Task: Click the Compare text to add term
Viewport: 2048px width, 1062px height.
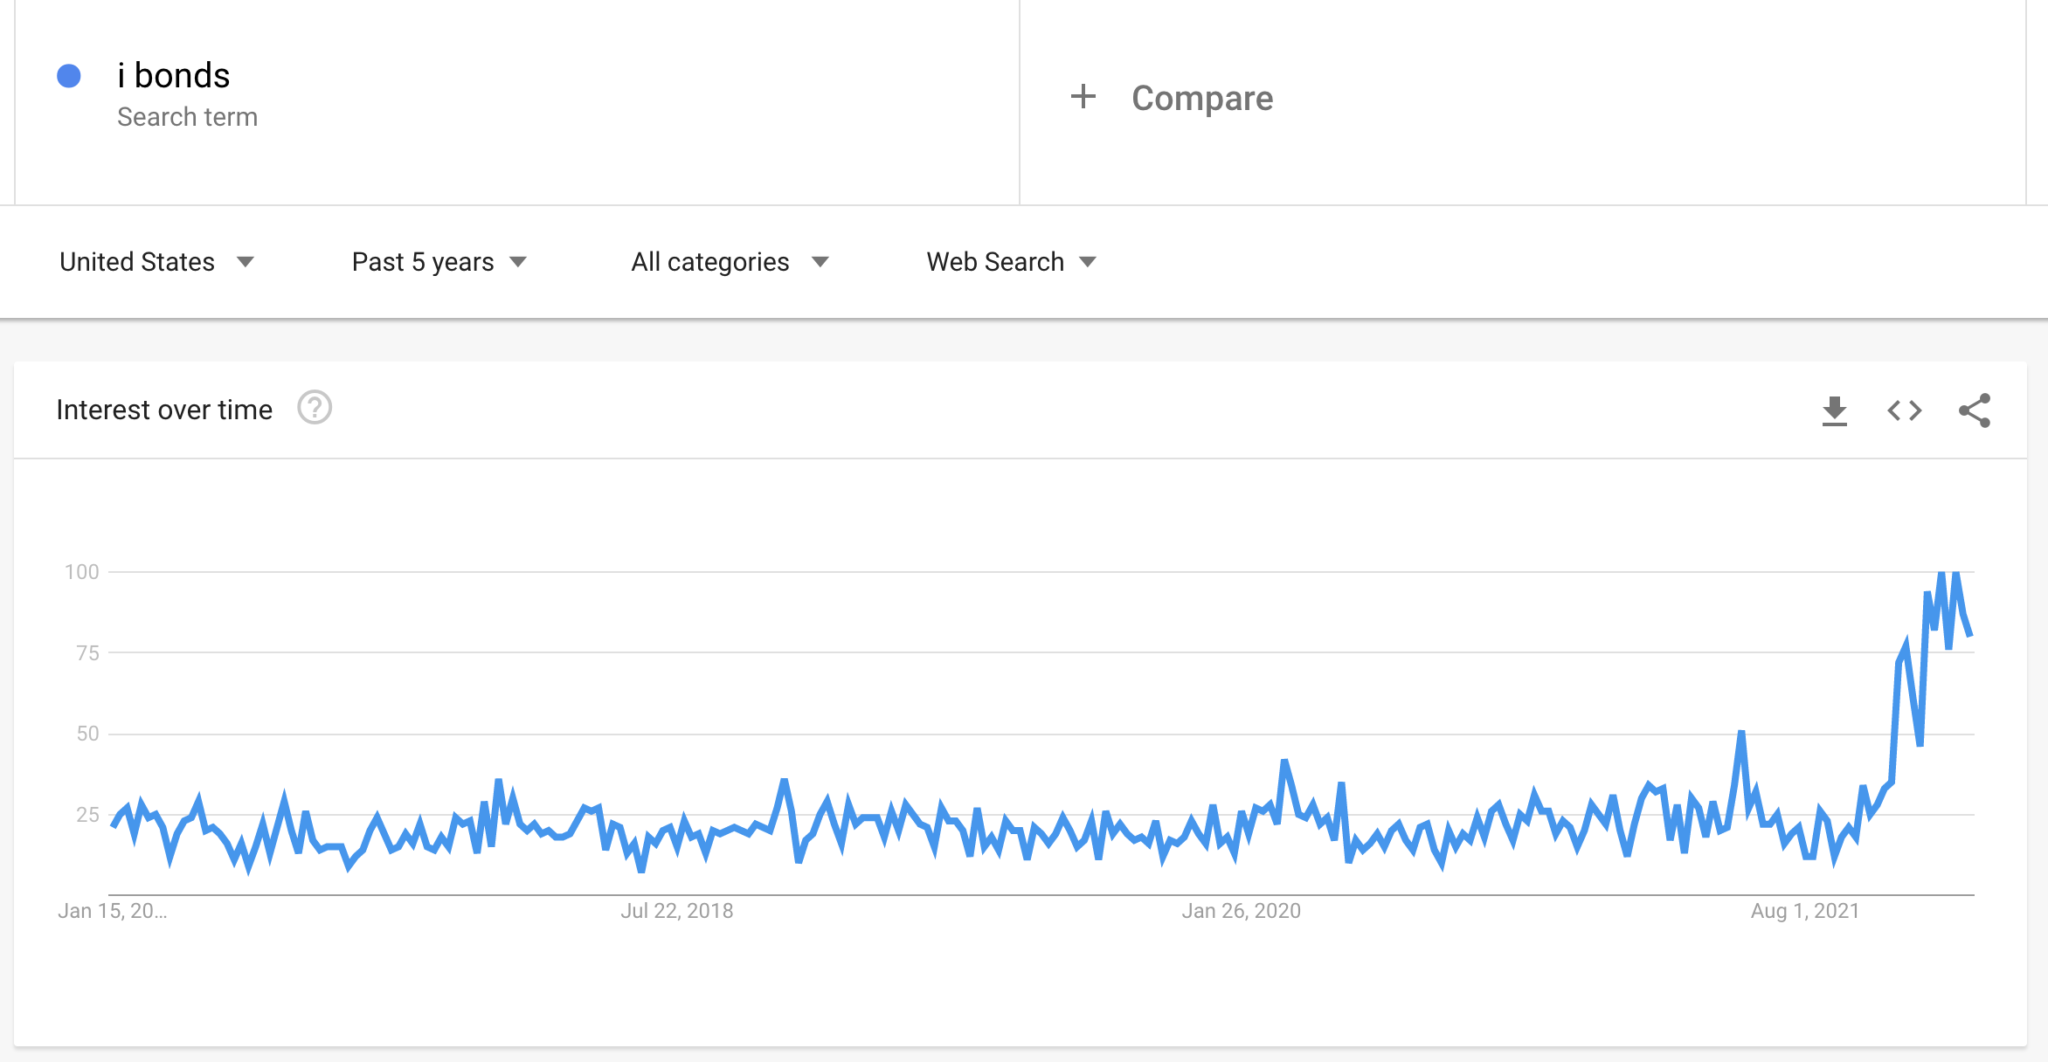Action: point(1202,98)
